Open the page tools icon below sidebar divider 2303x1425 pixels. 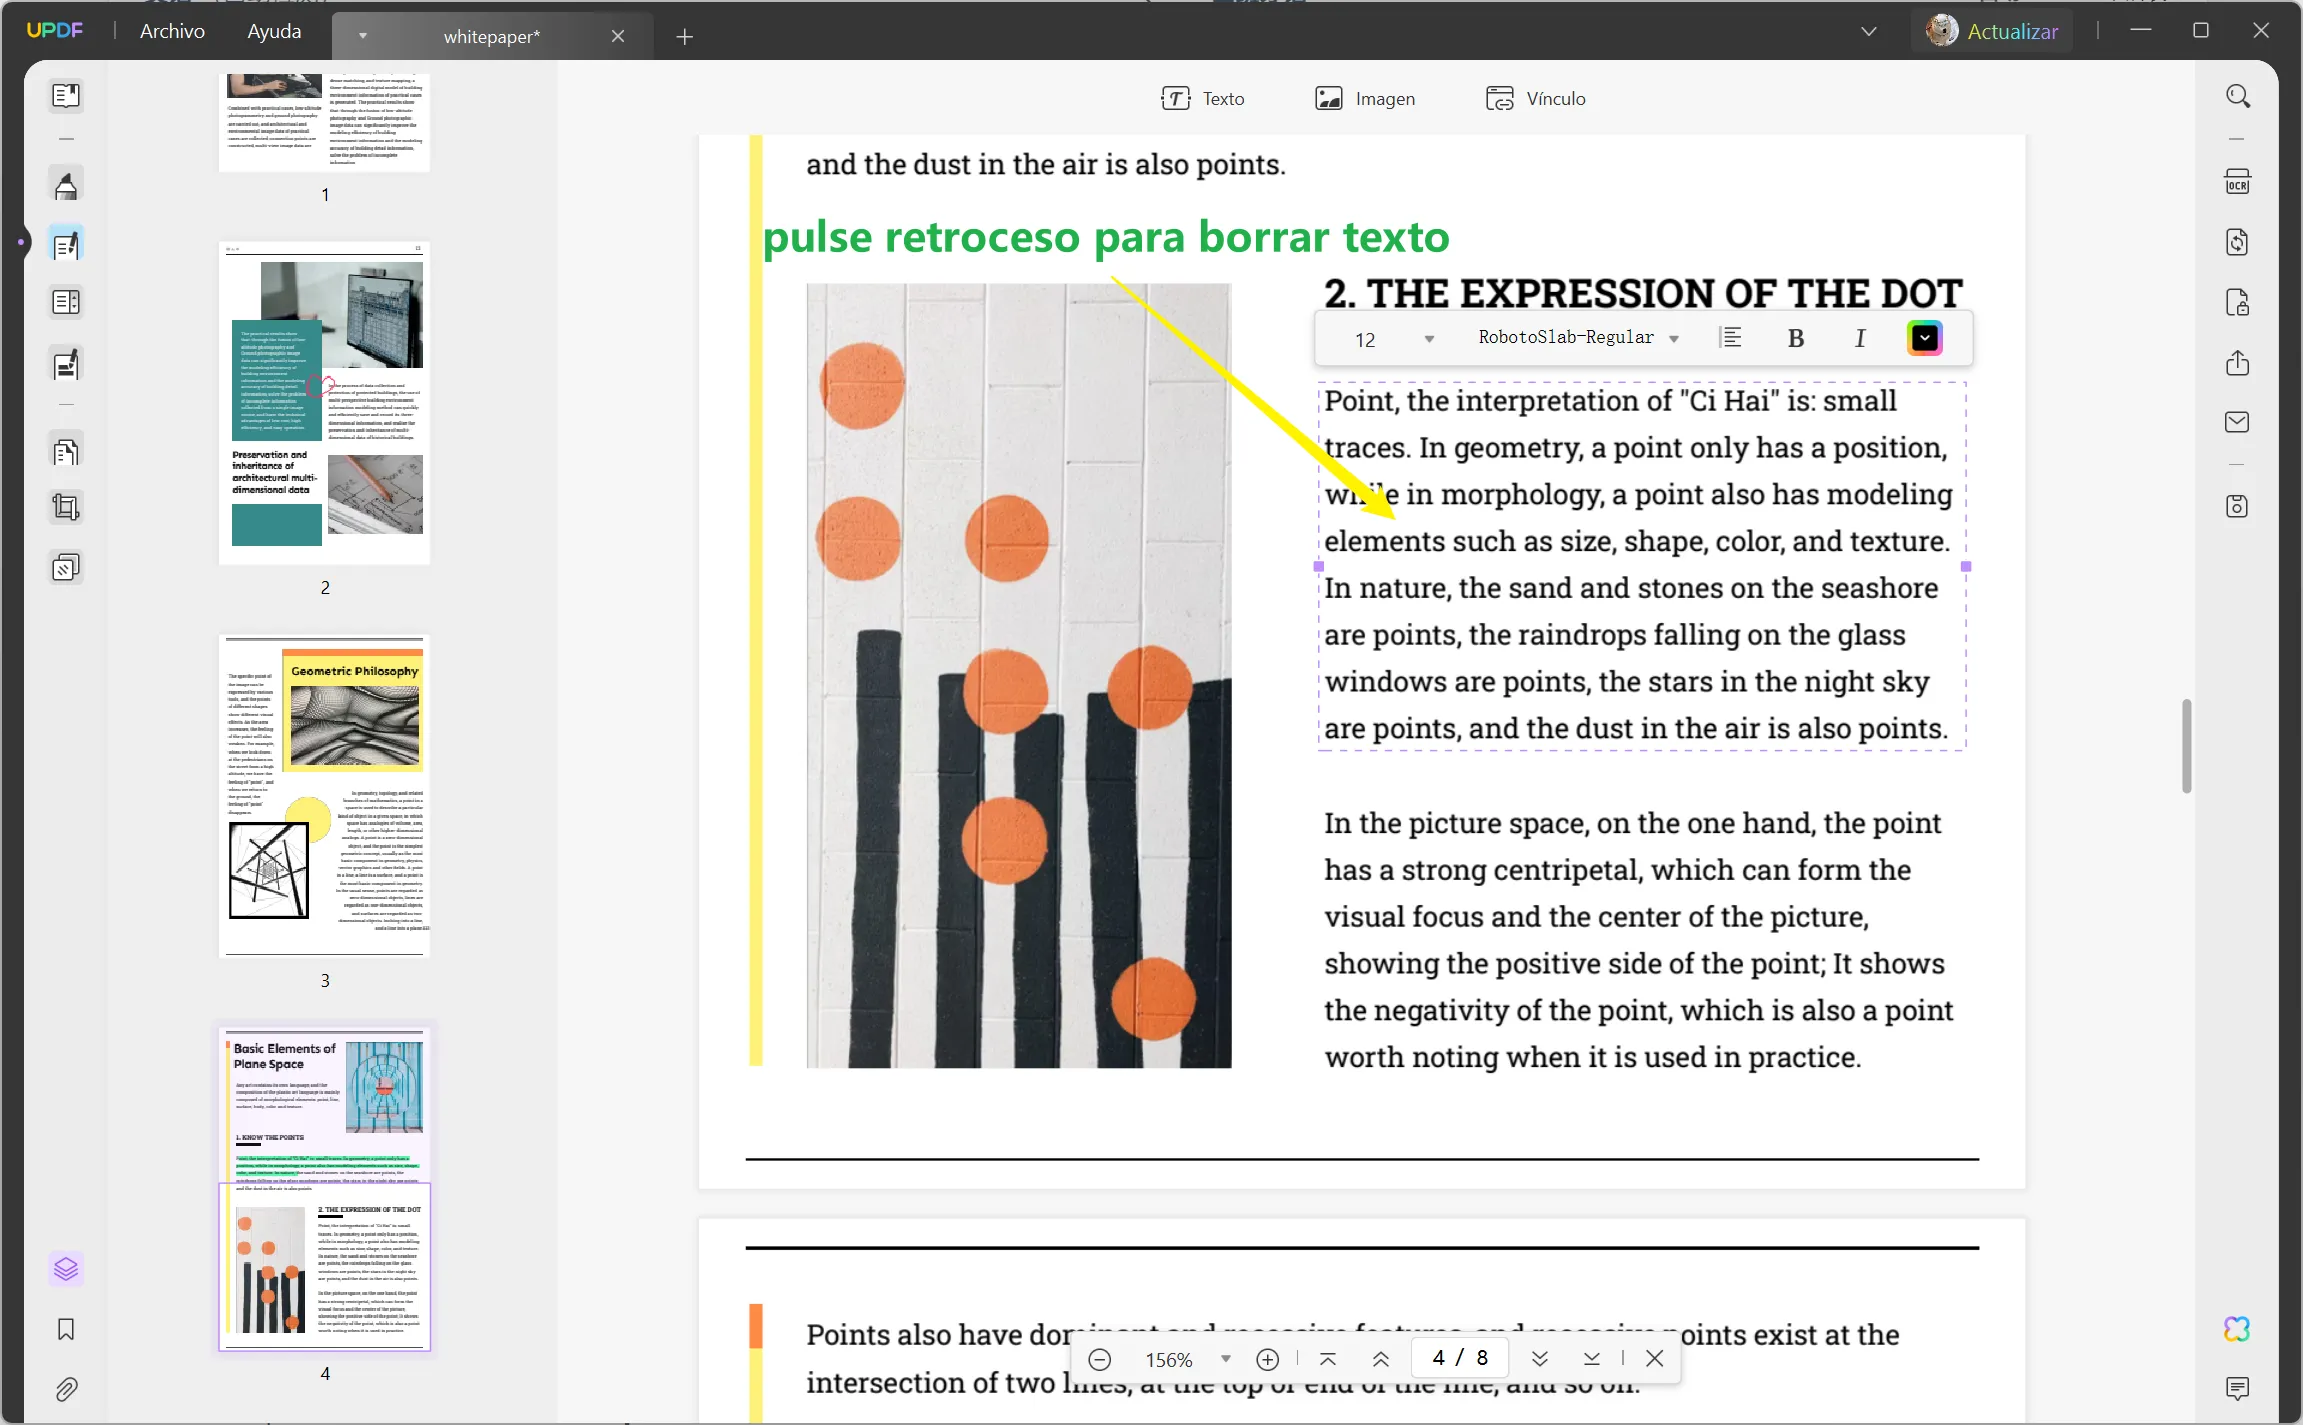click(x=66, y=452)
